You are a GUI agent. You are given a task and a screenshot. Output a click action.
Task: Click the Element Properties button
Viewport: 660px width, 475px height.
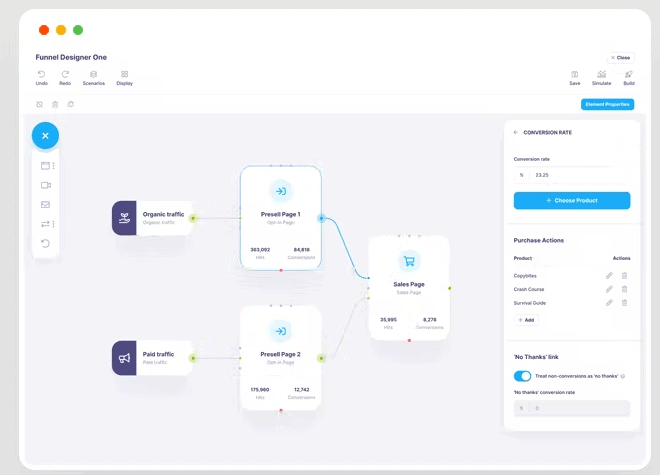pos(607,104)
